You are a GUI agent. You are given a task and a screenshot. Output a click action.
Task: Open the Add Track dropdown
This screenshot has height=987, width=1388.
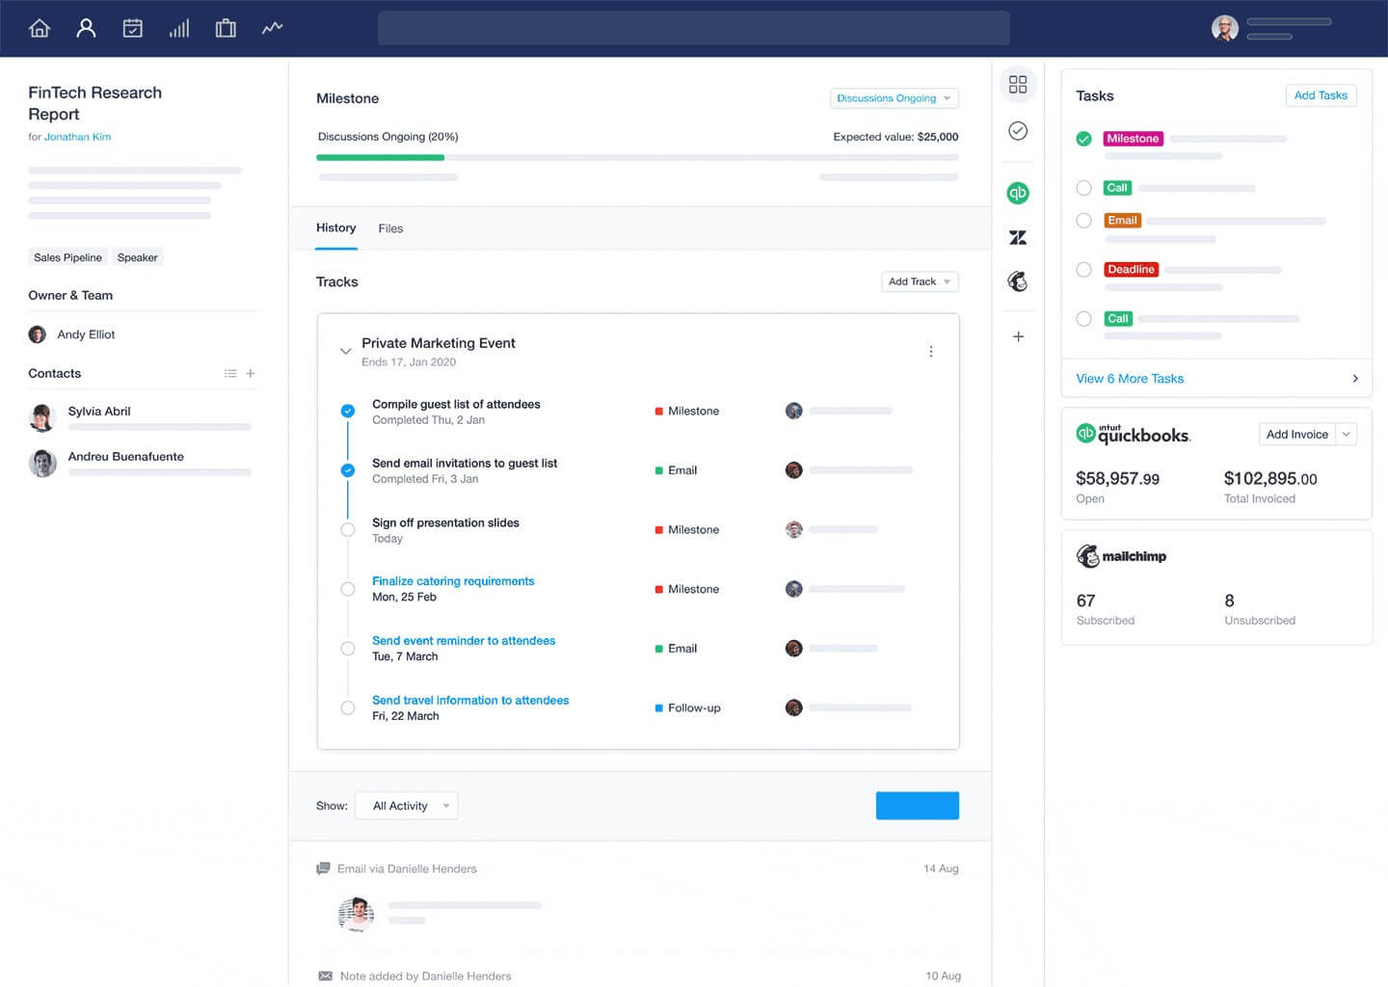(919, 281)
